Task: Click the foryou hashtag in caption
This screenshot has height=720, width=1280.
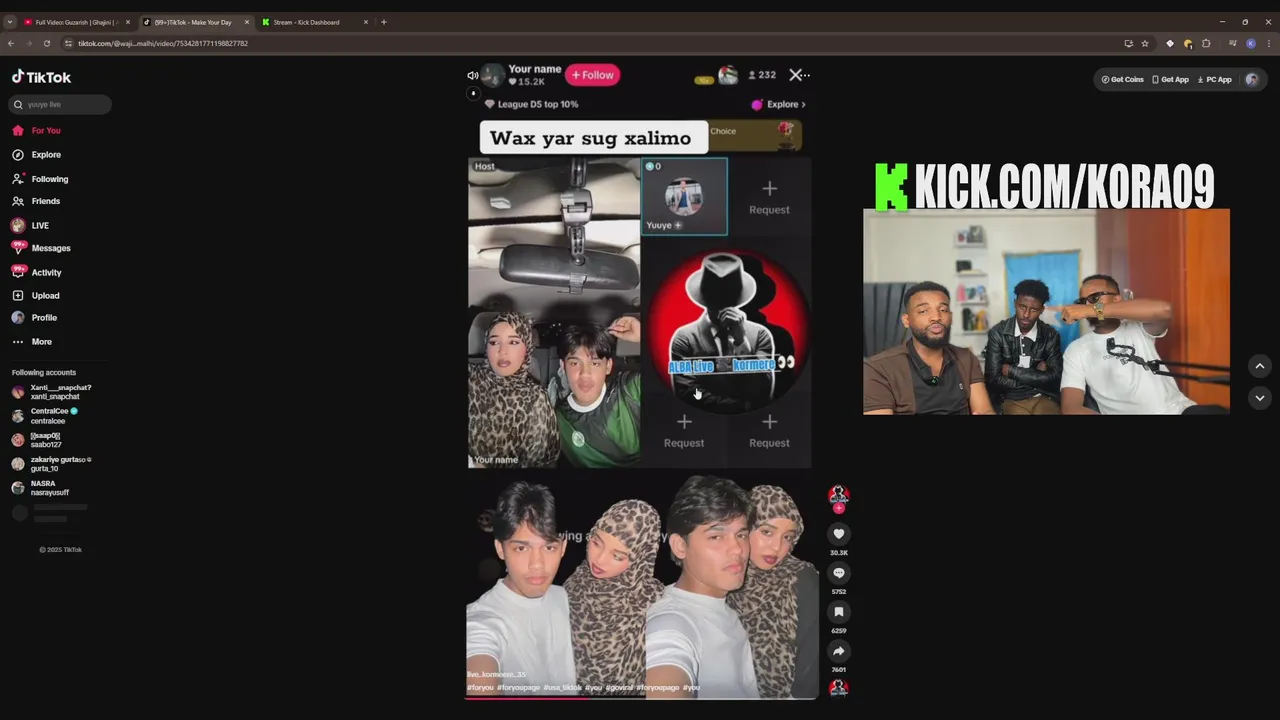Action: tap(480, 688)
